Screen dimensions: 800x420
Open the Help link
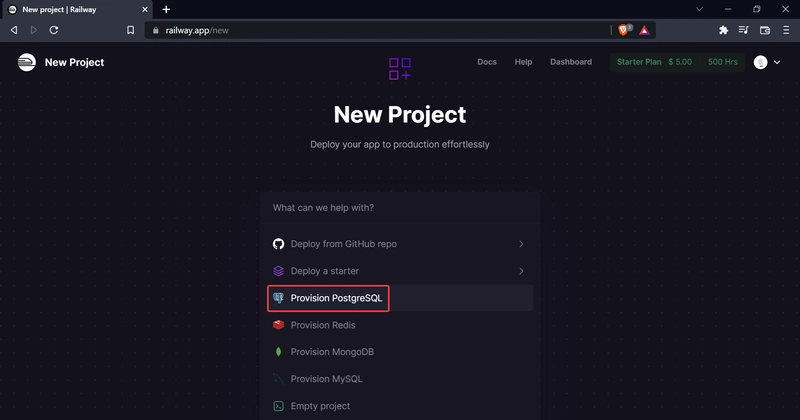523,62
